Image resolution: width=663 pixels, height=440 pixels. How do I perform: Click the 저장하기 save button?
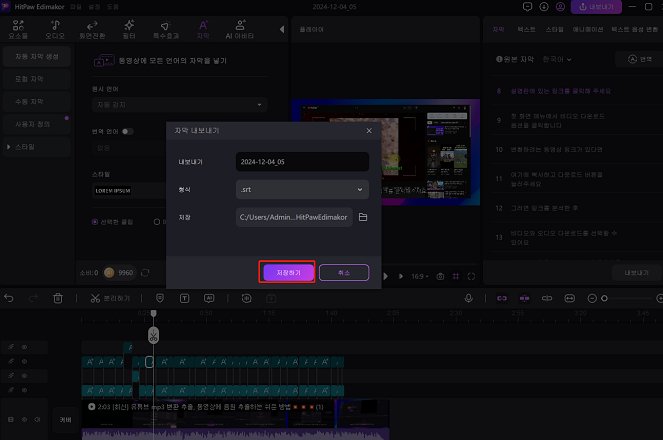click(x=288, y=272)
